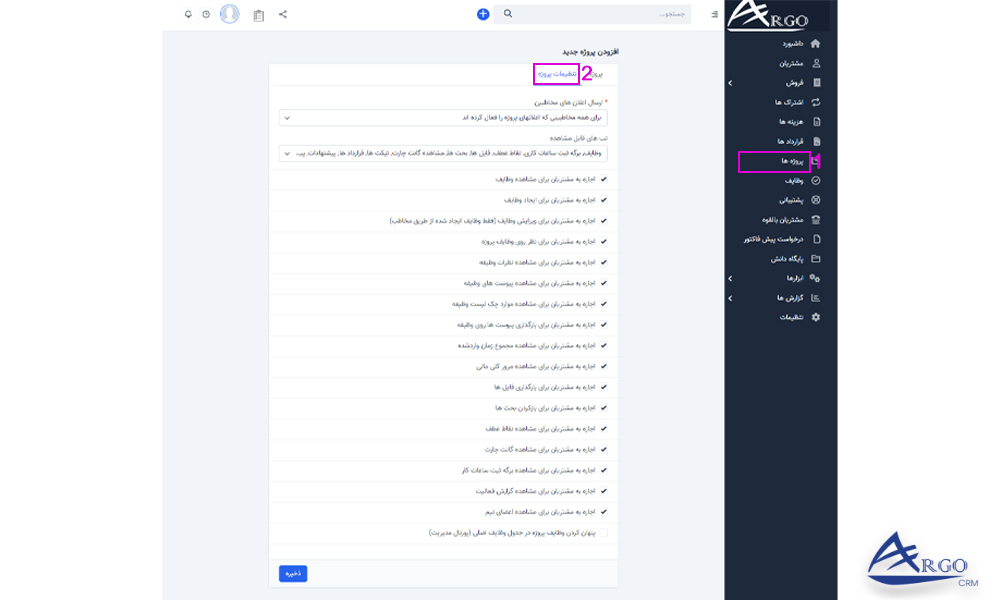Click the ذخیره (Save) button
The width and height of the screenshot is (1000, 600).
294,573
